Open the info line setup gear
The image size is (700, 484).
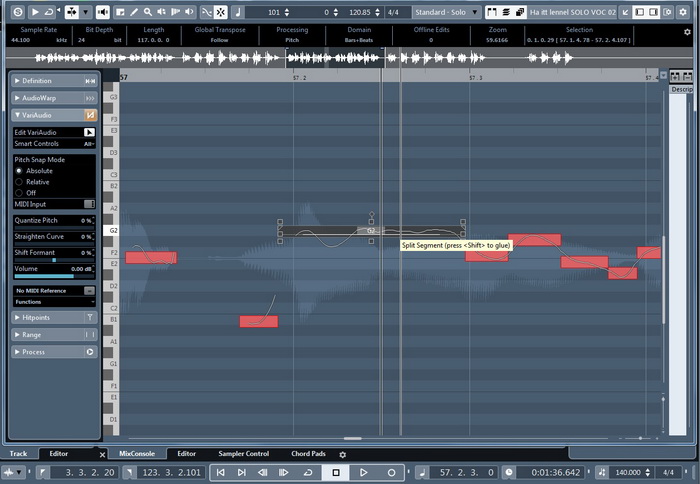(x=687, y=32)
